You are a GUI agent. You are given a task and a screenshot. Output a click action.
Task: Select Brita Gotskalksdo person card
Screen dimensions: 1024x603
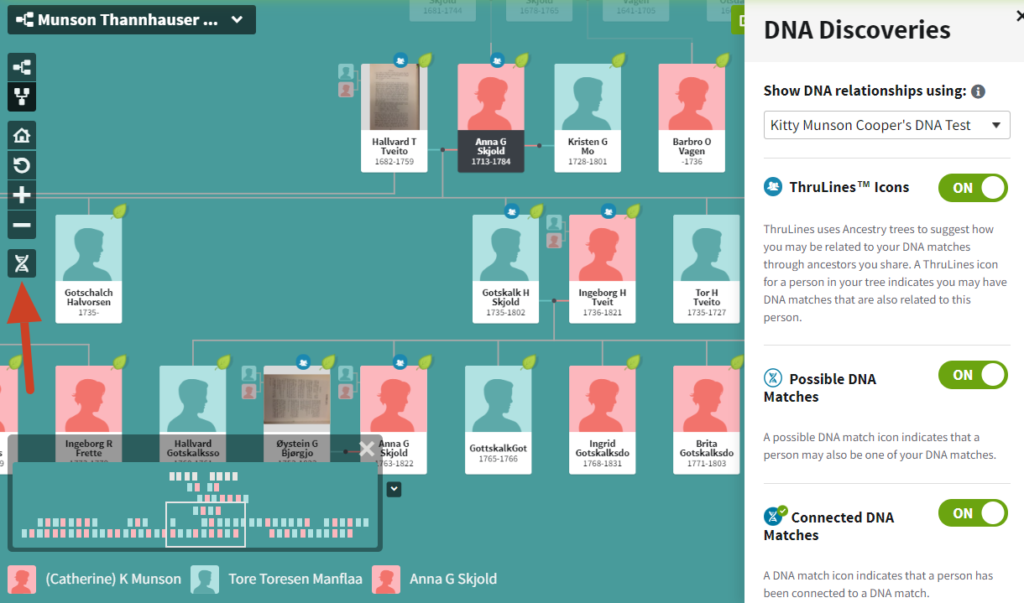tap(707, 420)
